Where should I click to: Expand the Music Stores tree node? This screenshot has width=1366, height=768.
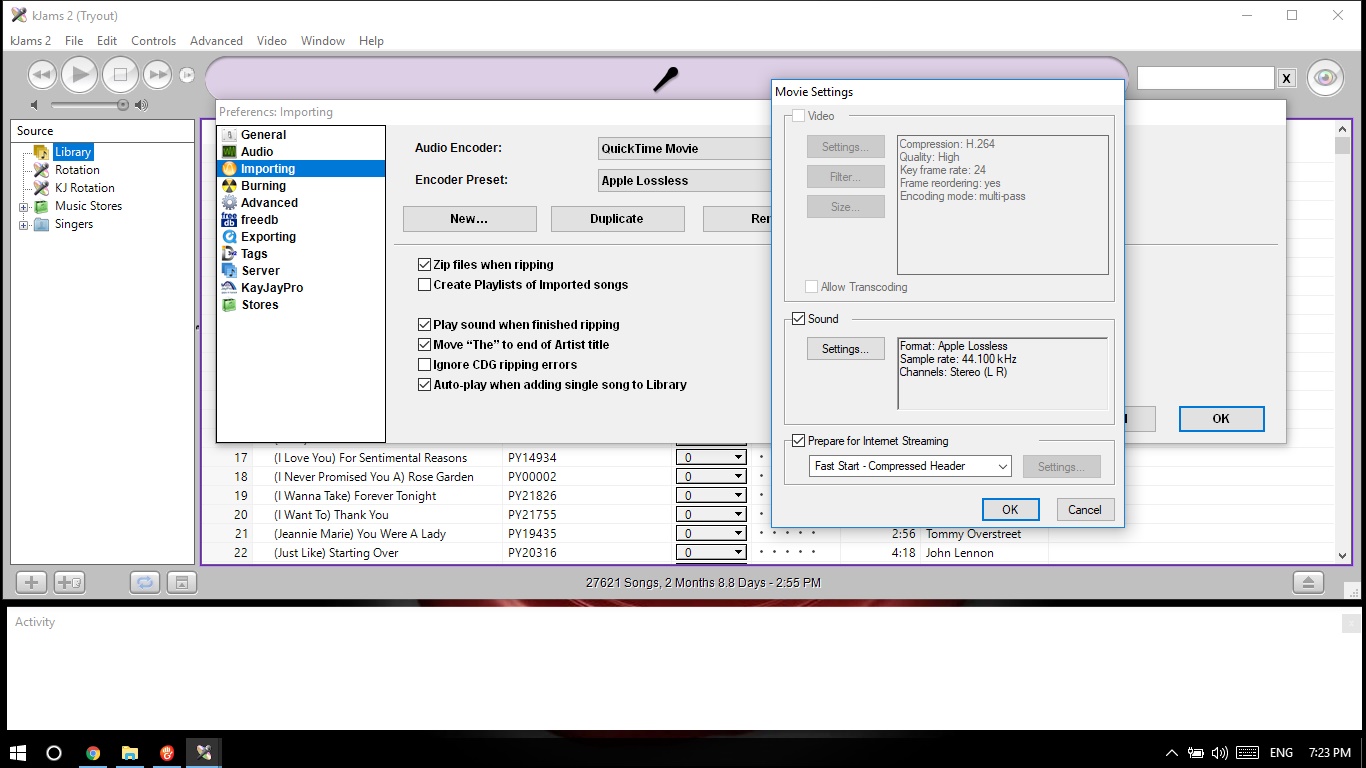pyautogui.click(x=23, y=207)
